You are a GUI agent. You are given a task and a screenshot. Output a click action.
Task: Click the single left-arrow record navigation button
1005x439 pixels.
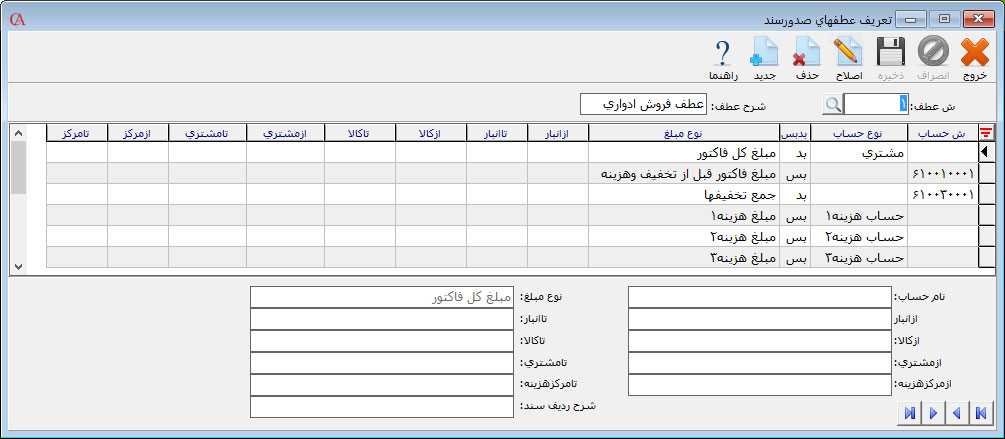tap(957, 412)
